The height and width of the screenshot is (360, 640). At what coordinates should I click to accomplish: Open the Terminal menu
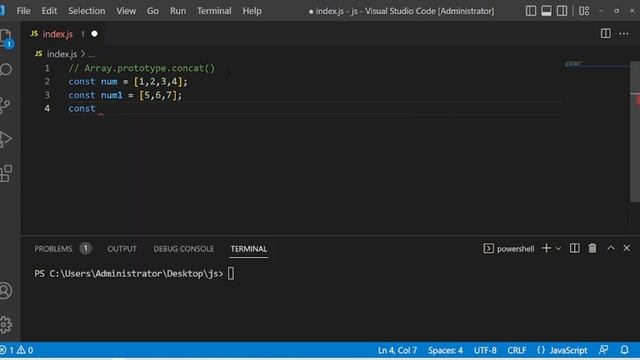pyautogui.click(x=214, y=11)
